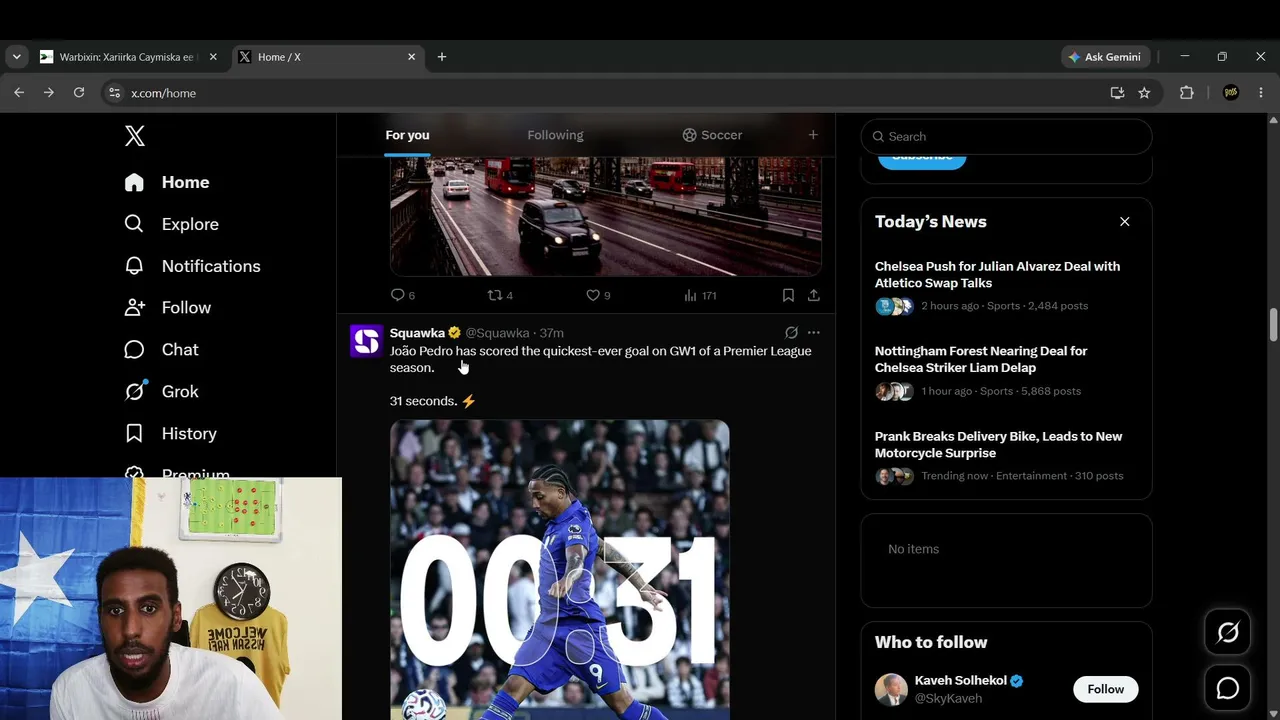1280x720 pixels.
Task: Open a new browser tab
Action: [442, 57]
